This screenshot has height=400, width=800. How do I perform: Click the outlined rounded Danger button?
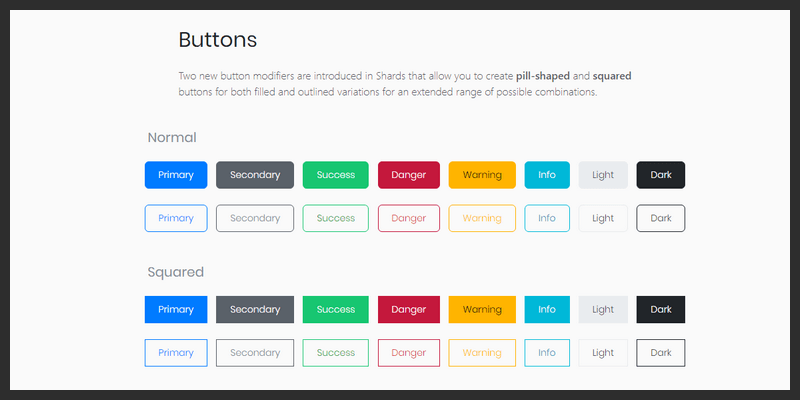[x=408, y=218]
